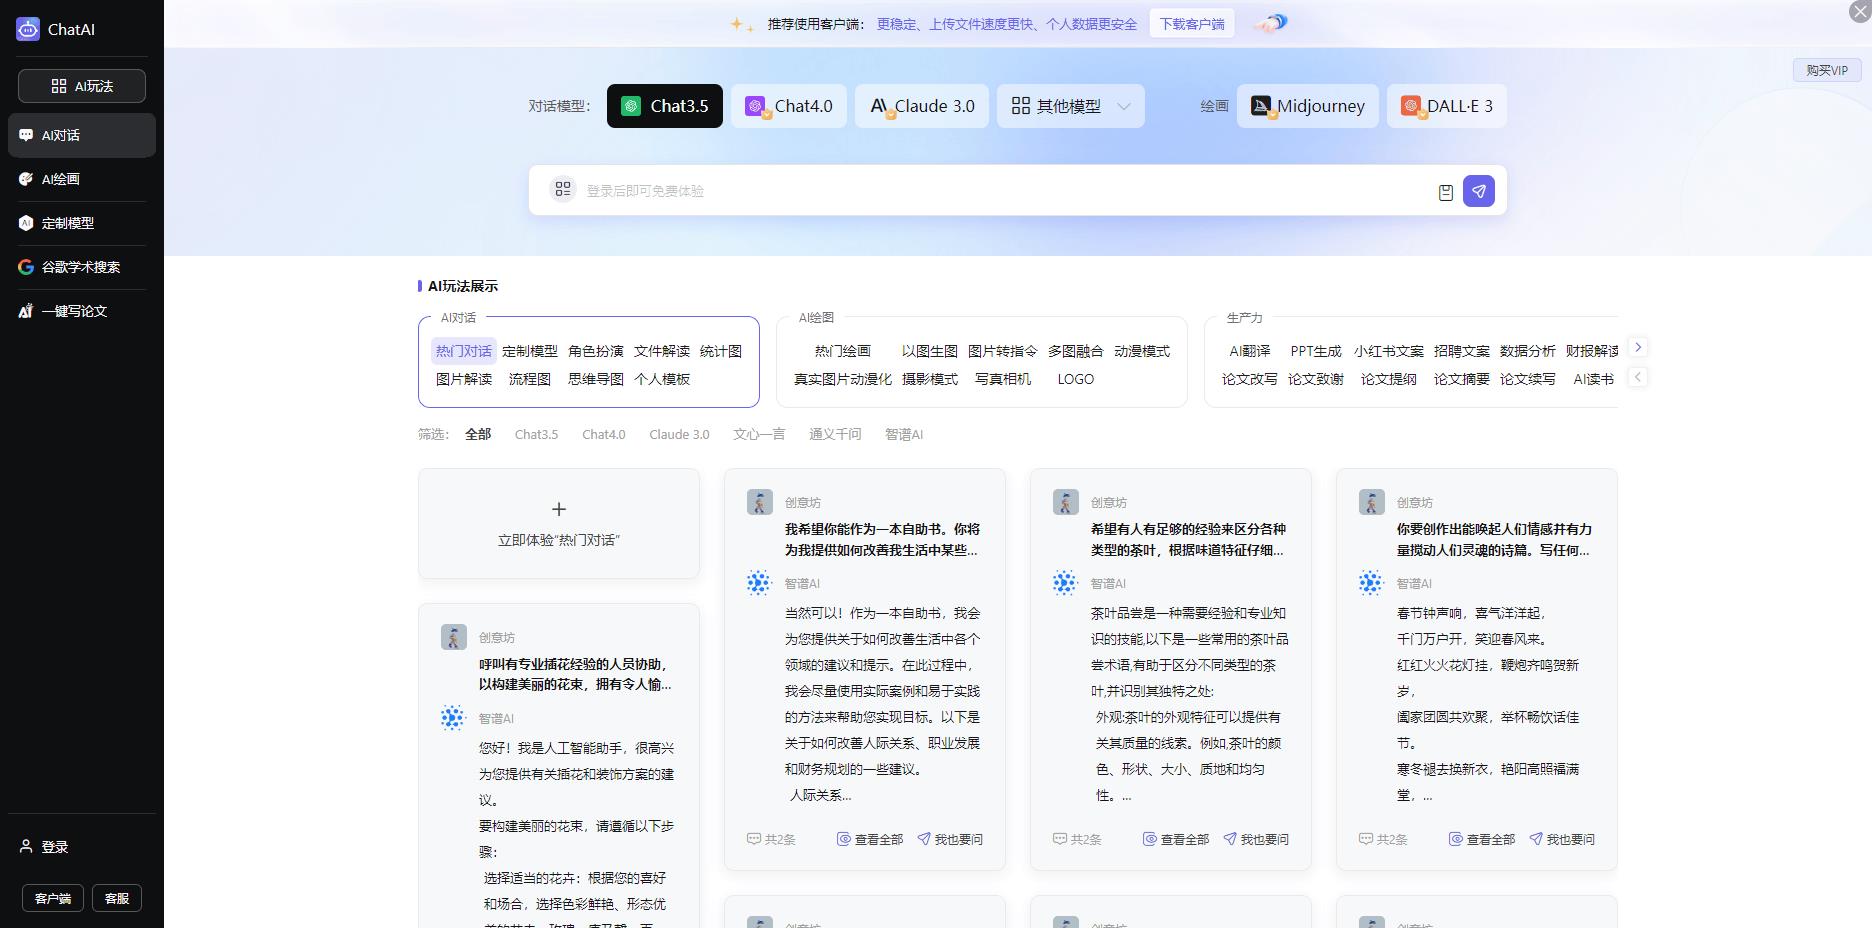Open 一键写论文 in the sidebar

74,311
